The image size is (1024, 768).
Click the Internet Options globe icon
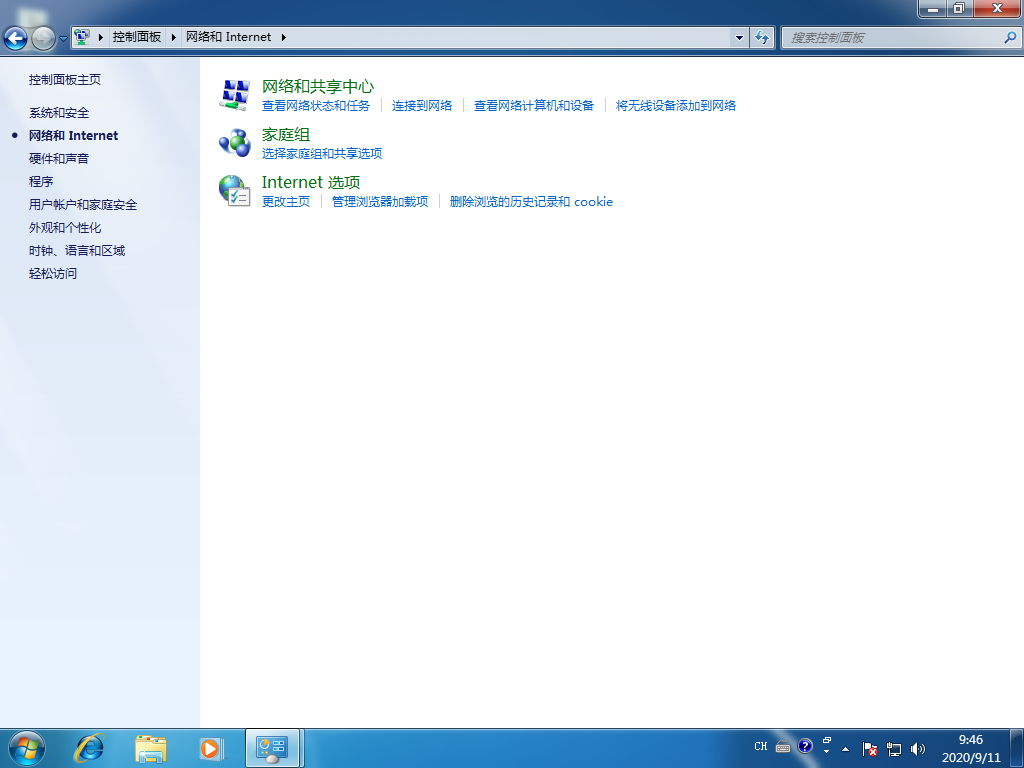pos(234,191)
